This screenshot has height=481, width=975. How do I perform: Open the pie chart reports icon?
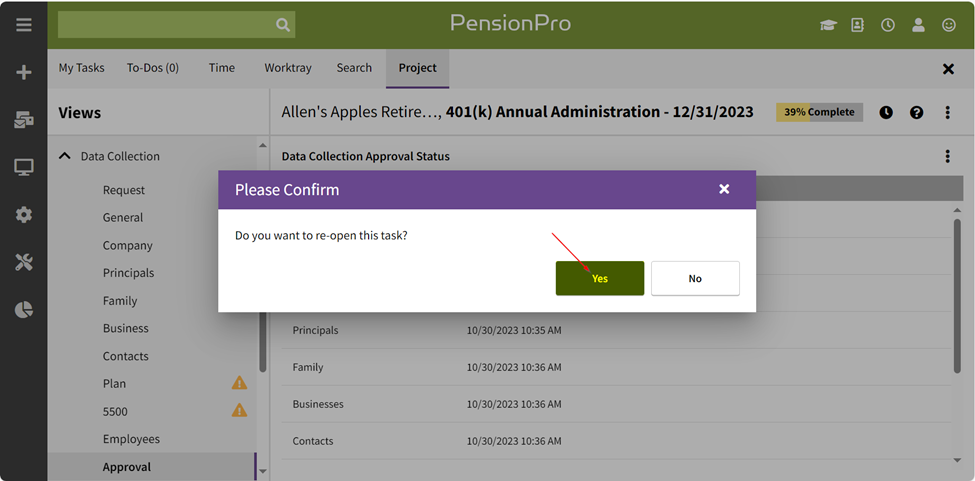point(24,309)
